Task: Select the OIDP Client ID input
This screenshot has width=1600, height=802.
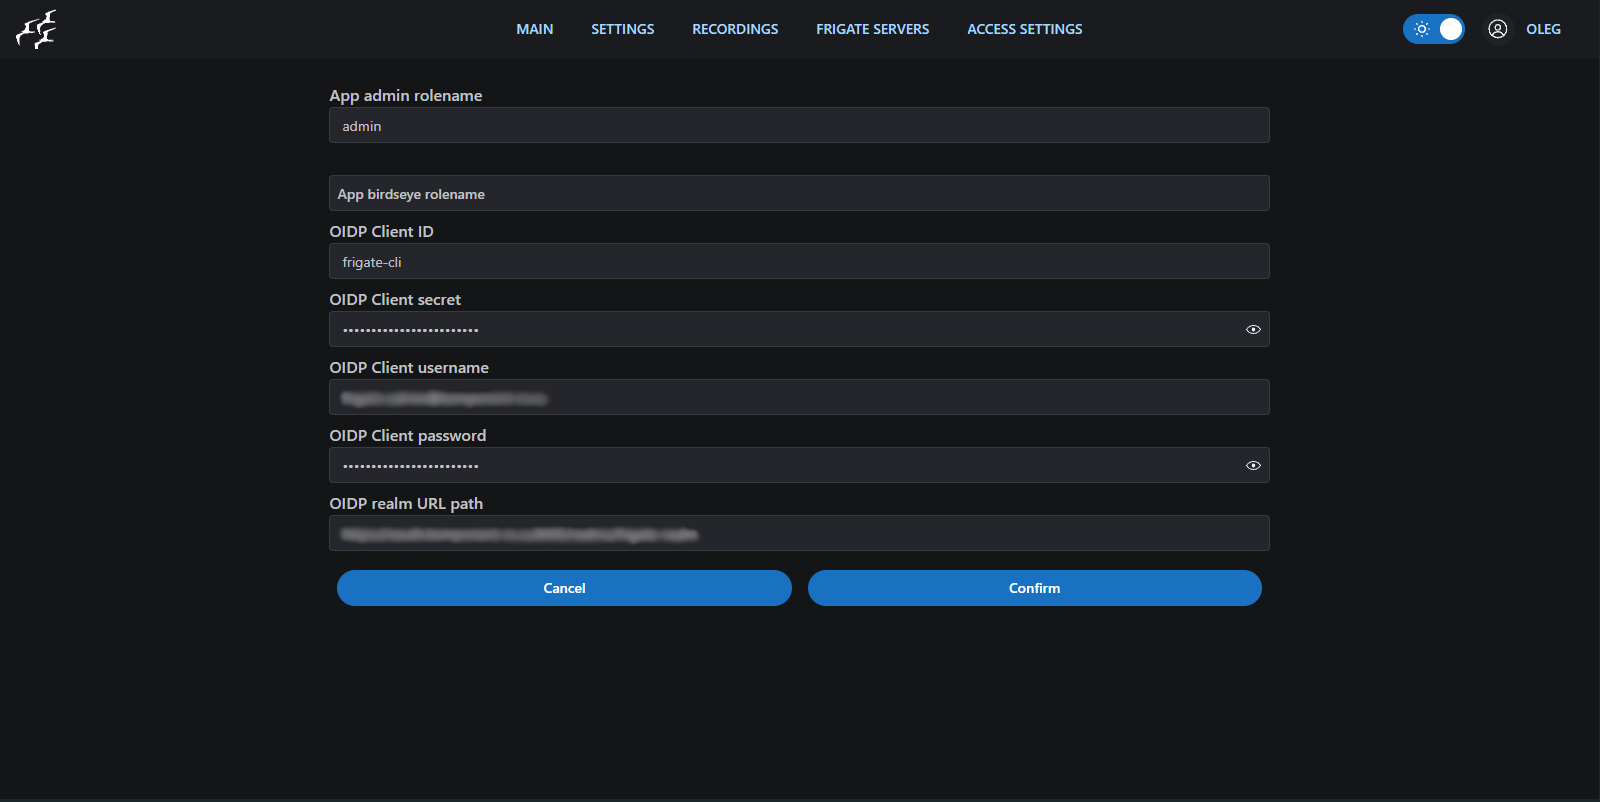Action: tap(798, 262)
